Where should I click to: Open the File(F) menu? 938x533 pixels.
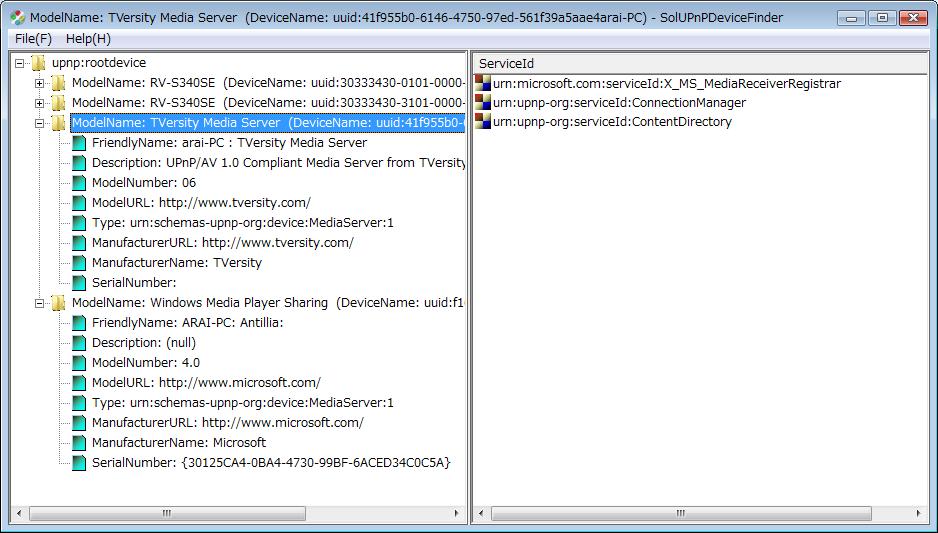(34, 39)
